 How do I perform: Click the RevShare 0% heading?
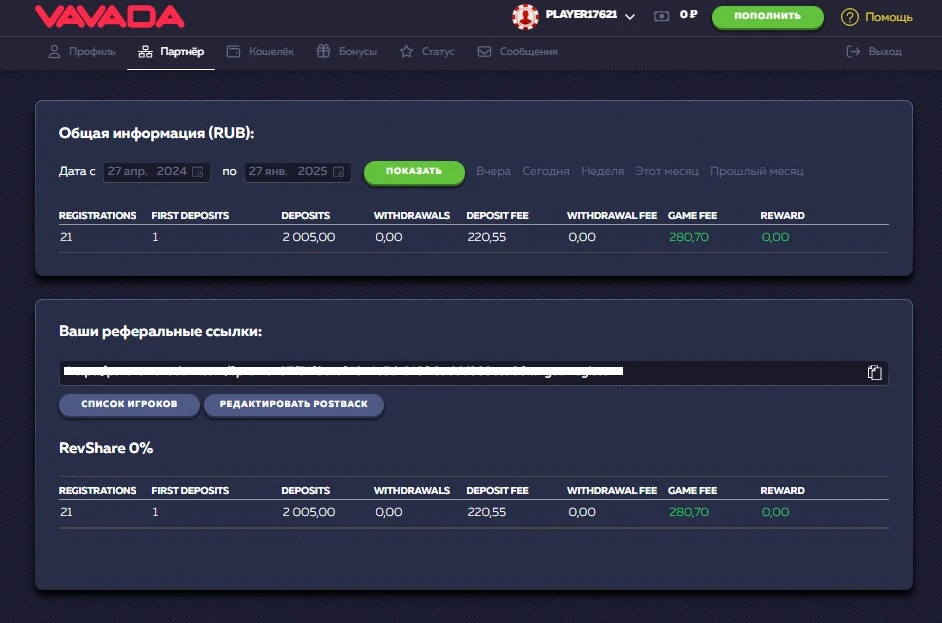(x=106, y=448)
